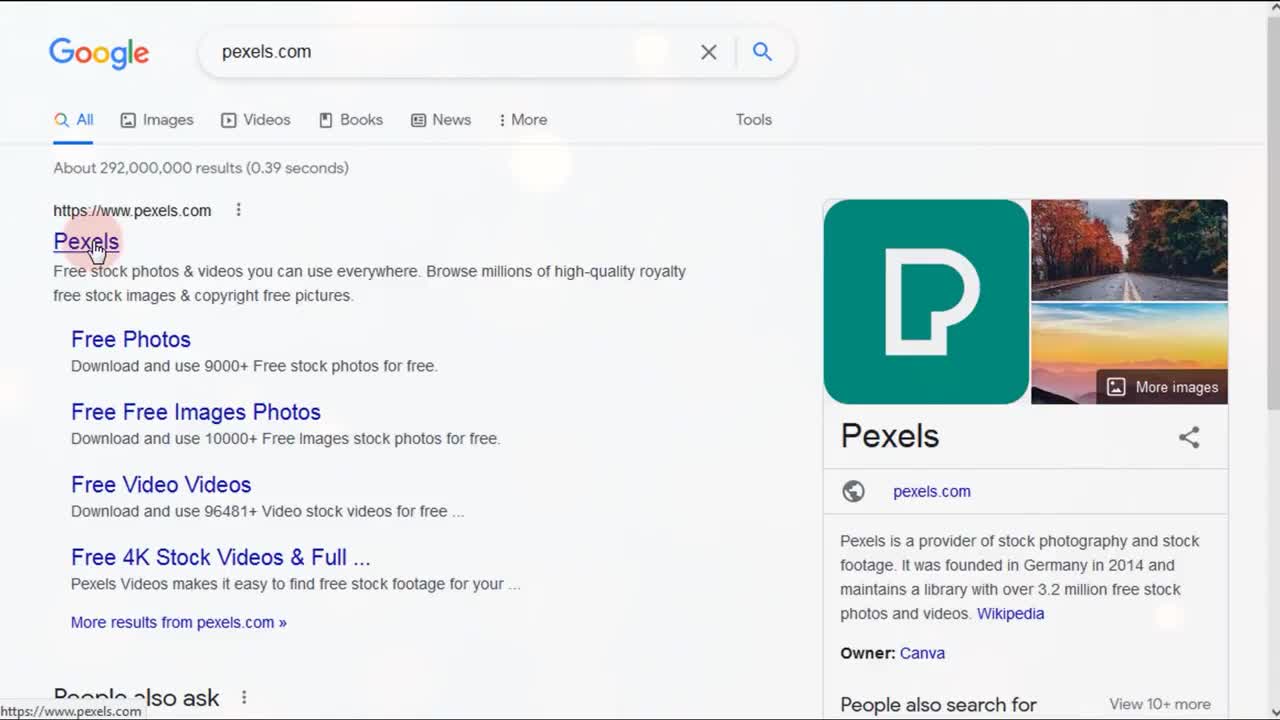This screenshot has width=1280, height=720.
Task: Clear the search box with the X icon
Action: [709, 52]
